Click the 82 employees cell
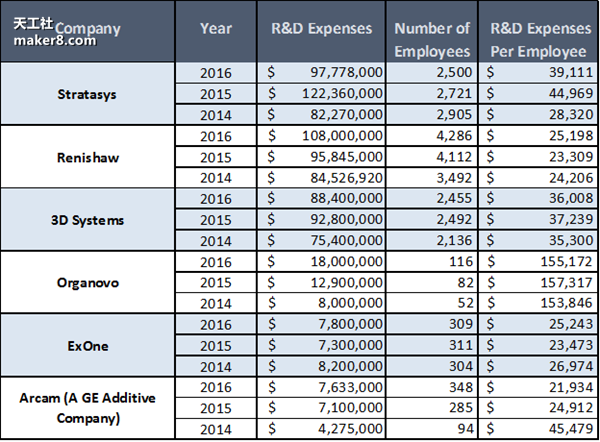Image resolution: width=600 pixels, height=442 pixels. tap(432, 282)
